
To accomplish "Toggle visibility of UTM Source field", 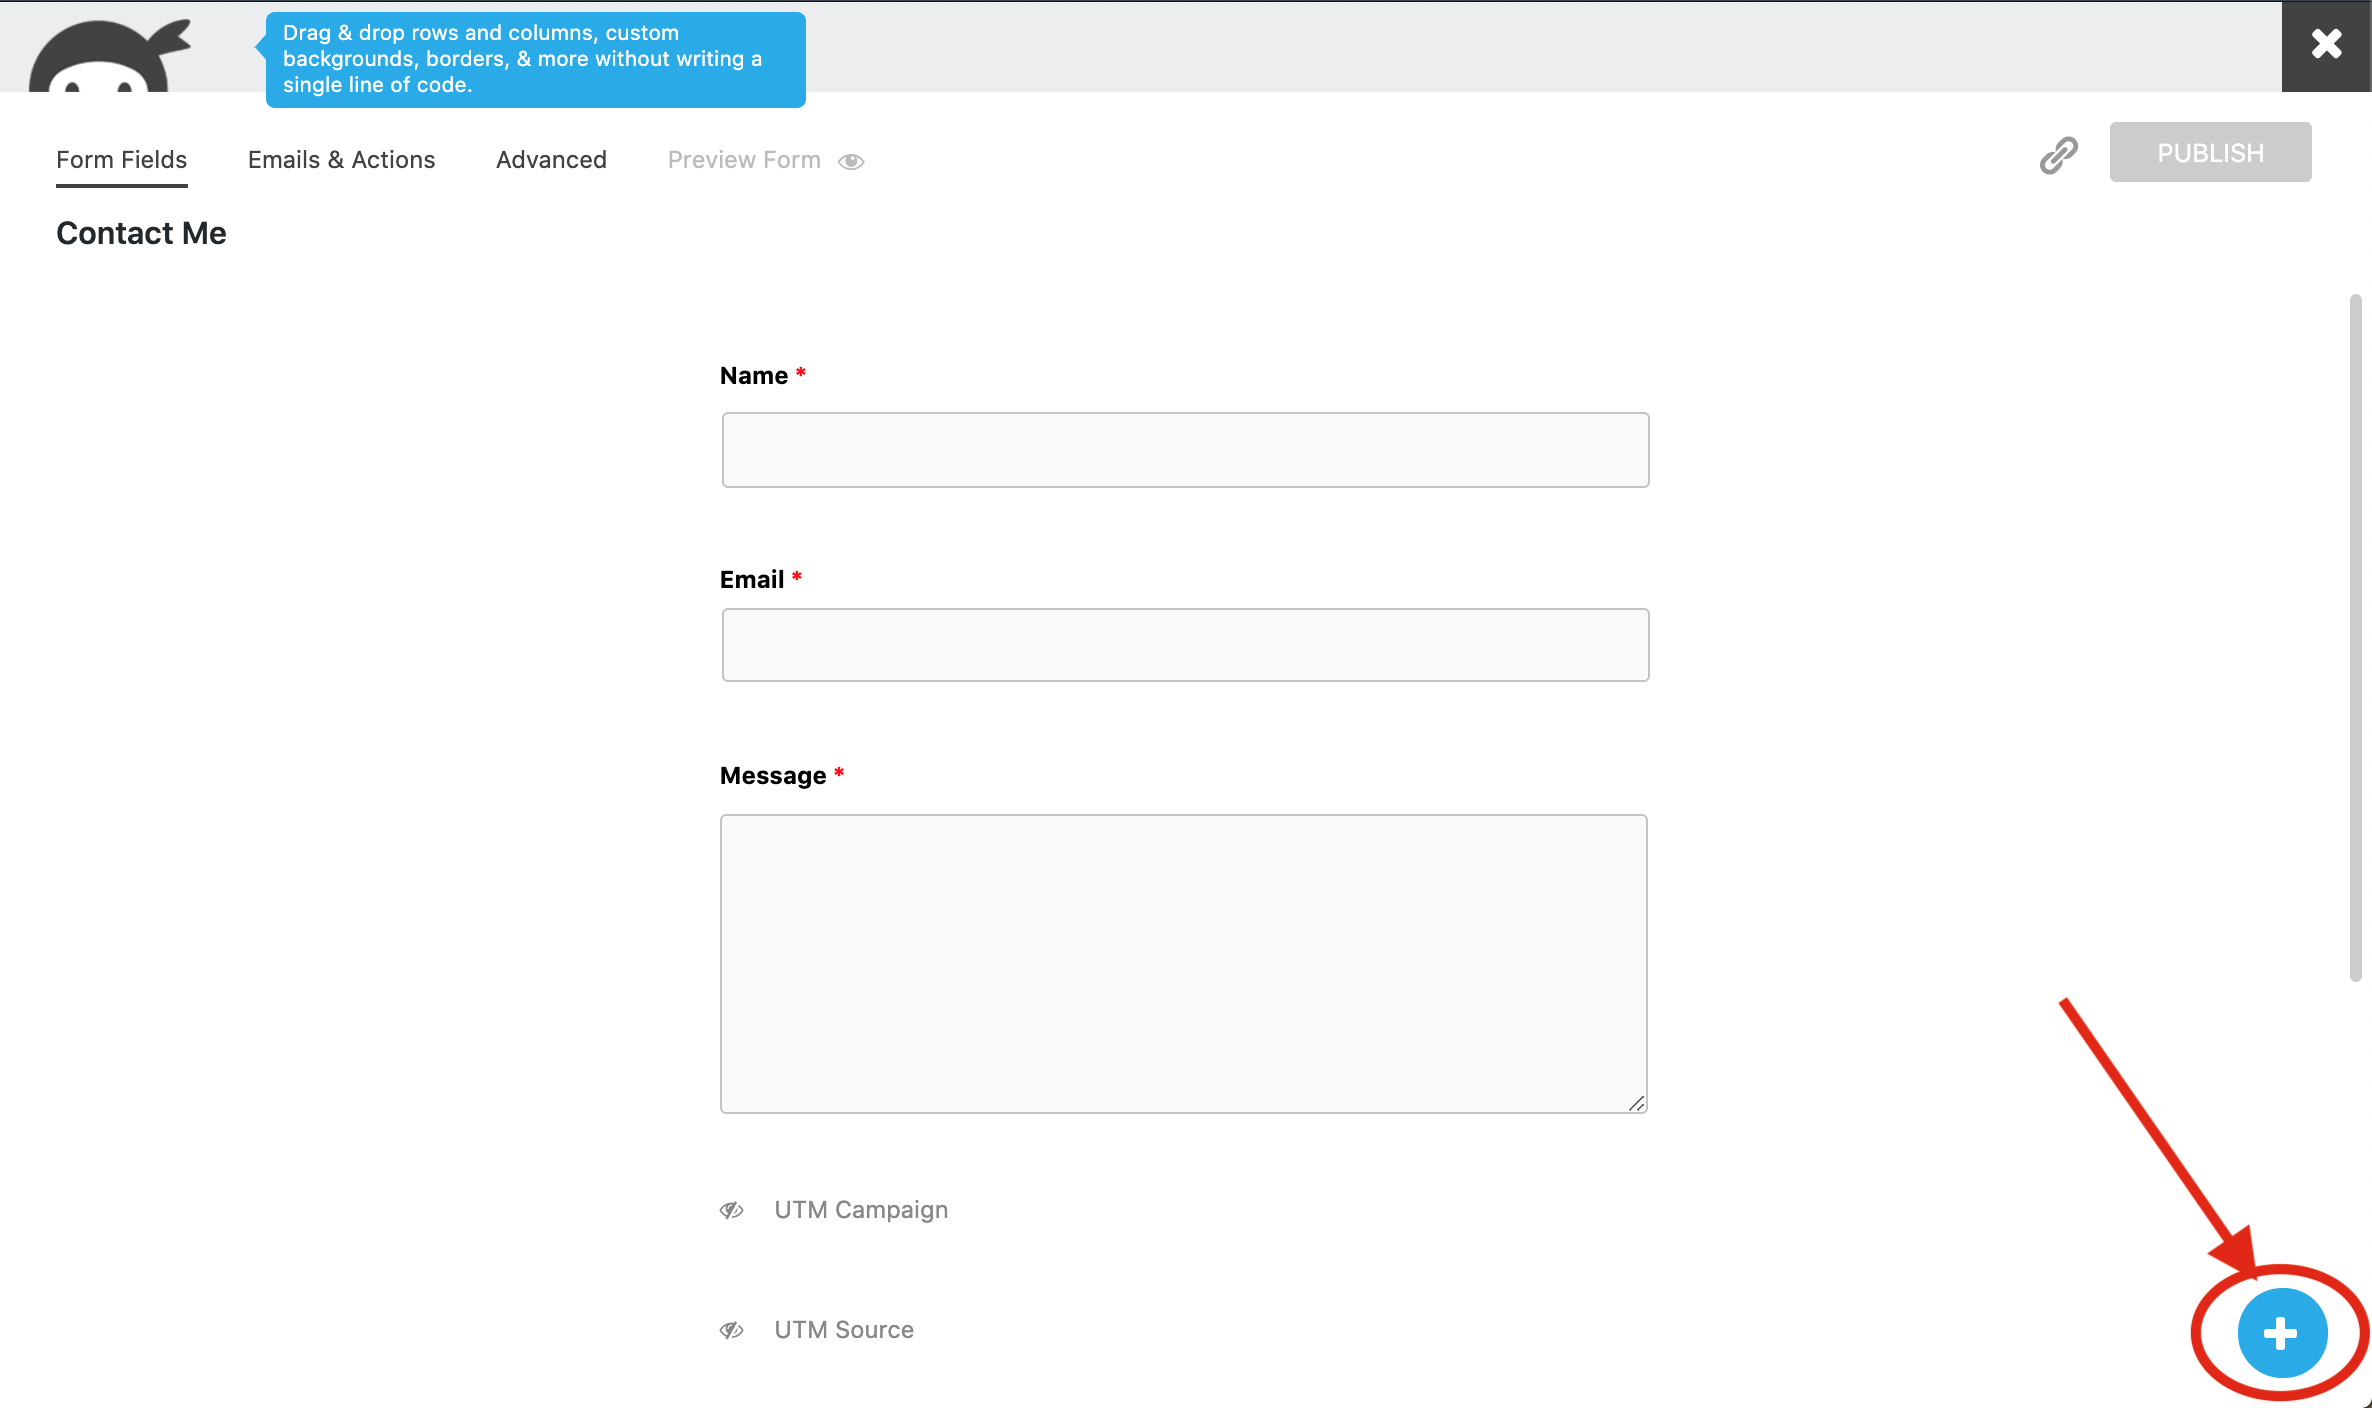I will [x=733, y=1326].
